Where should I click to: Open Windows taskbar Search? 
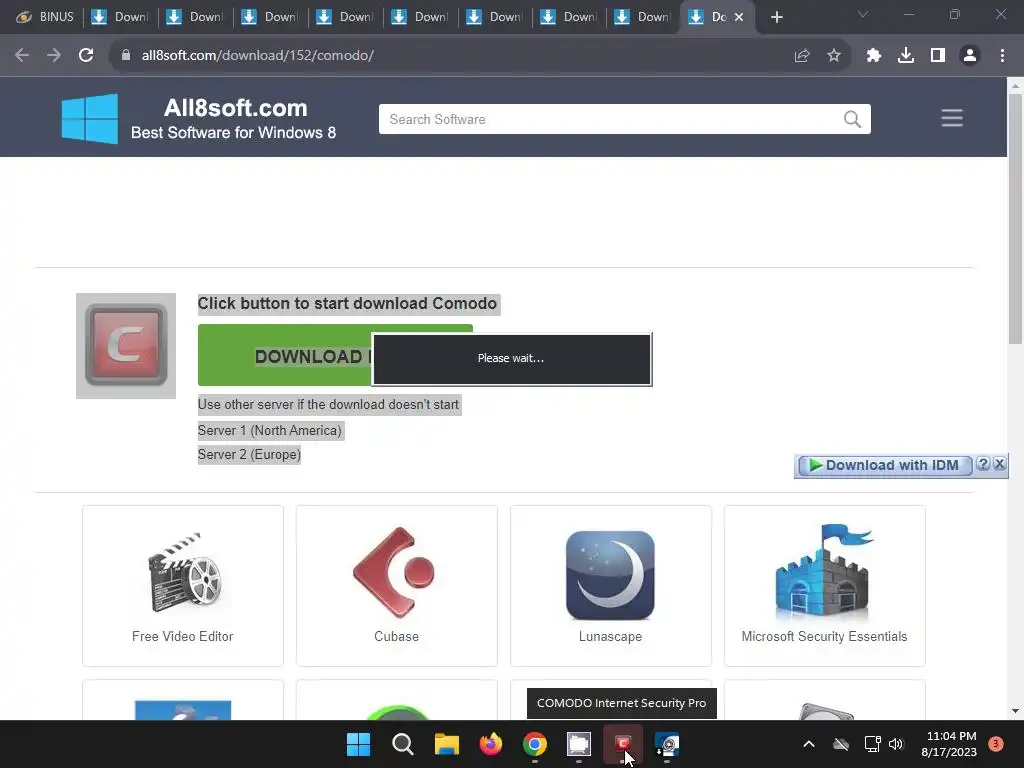tap(402, 744)
